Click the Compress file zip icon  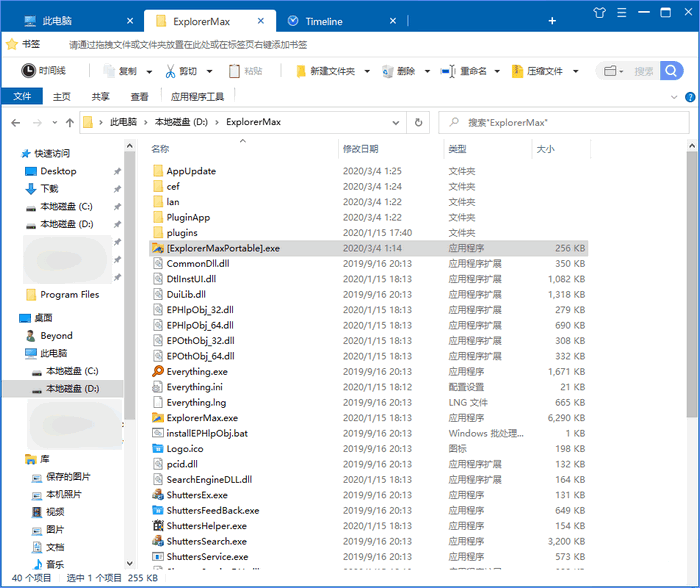pos(517,71)
